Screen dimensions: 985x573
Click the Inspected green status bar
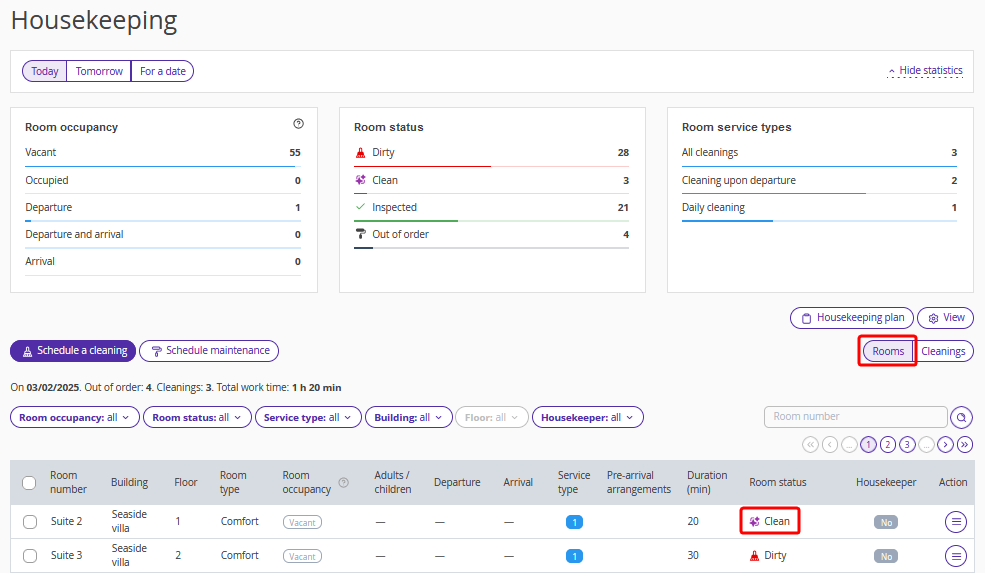click(406, 220)
